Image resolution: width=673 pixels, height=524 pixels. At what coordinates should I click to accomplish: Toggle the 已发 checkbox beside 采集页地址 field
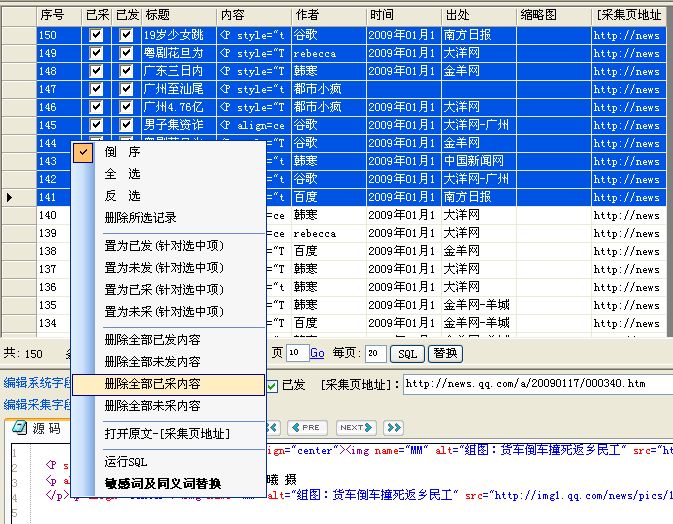click(x=272, y=385)
